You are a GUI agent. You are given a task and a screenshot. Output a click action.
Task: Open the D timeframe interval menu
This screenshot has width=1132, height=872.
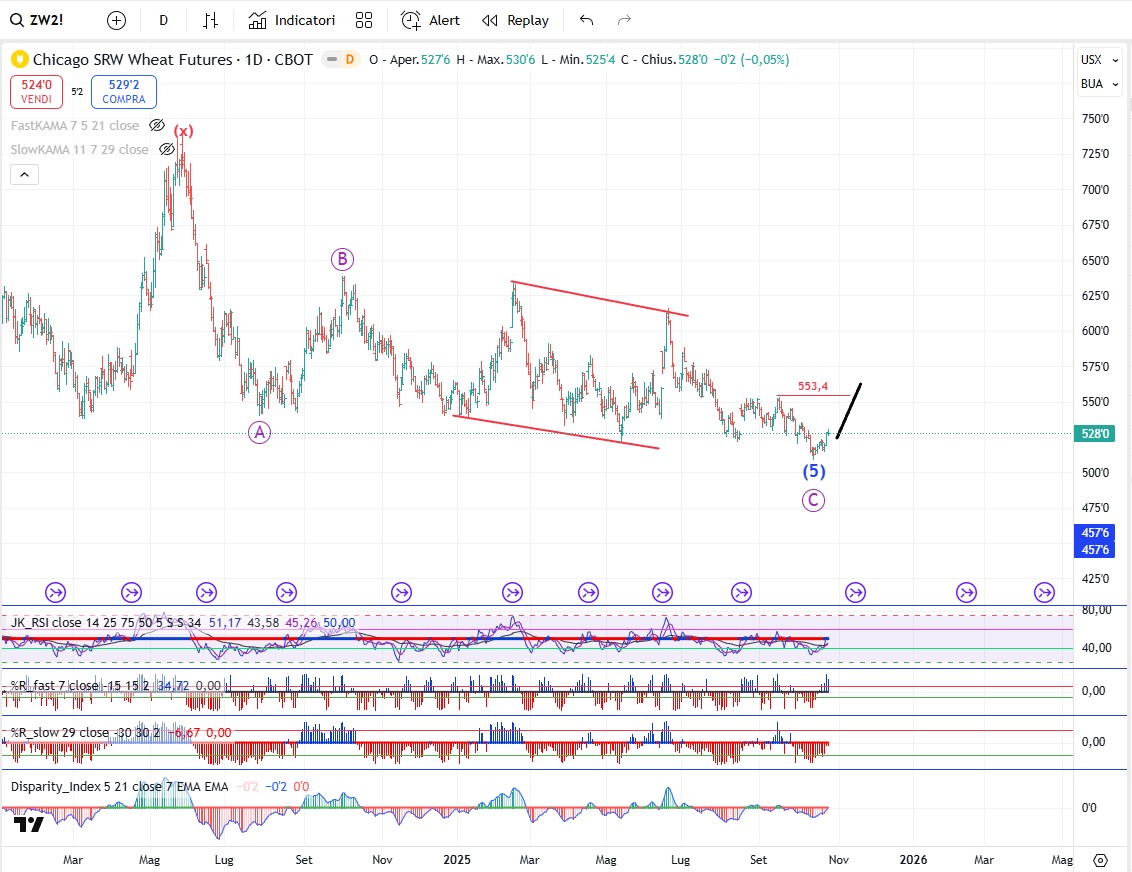coord(164,20)
